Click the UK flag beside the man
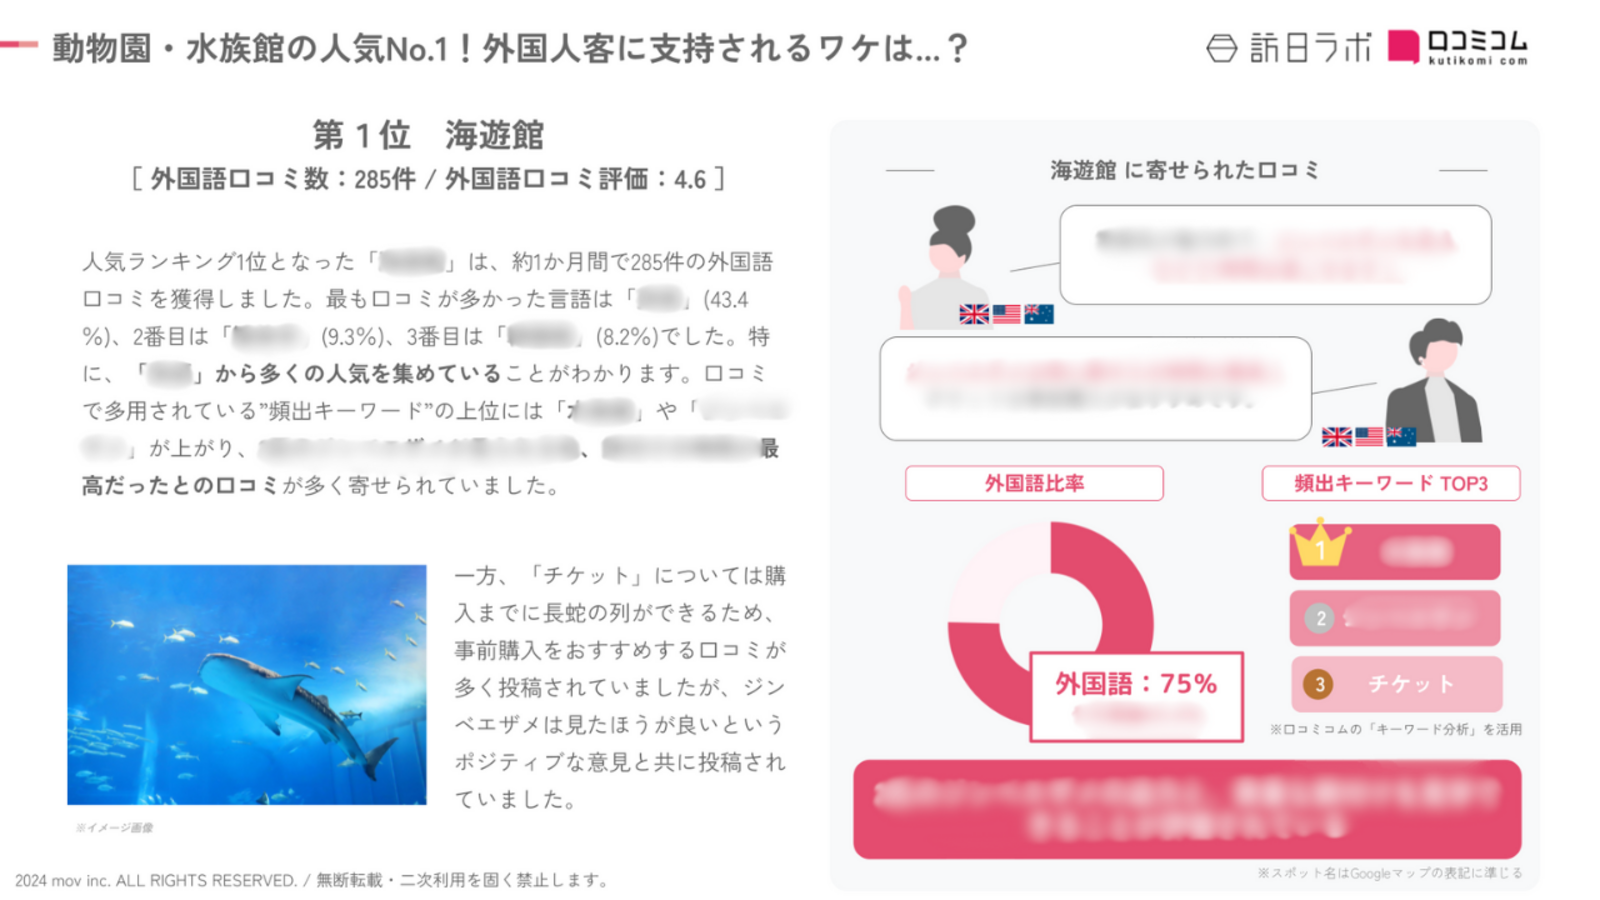The image size is (1600, 900). (1336, 436)
